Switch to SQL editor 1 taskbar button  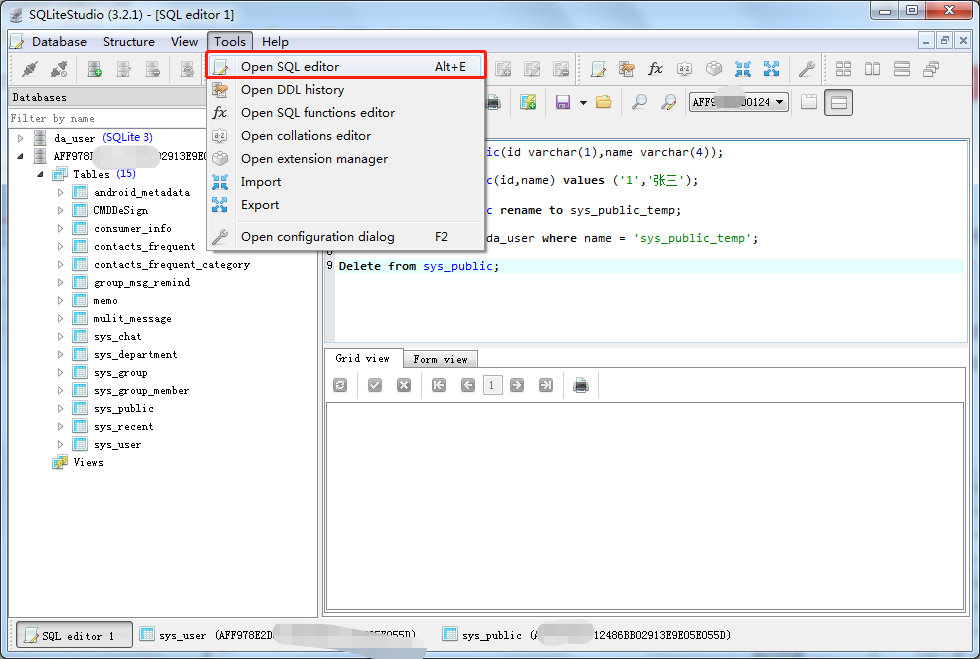pyautogui.click(x=74, y=635)
